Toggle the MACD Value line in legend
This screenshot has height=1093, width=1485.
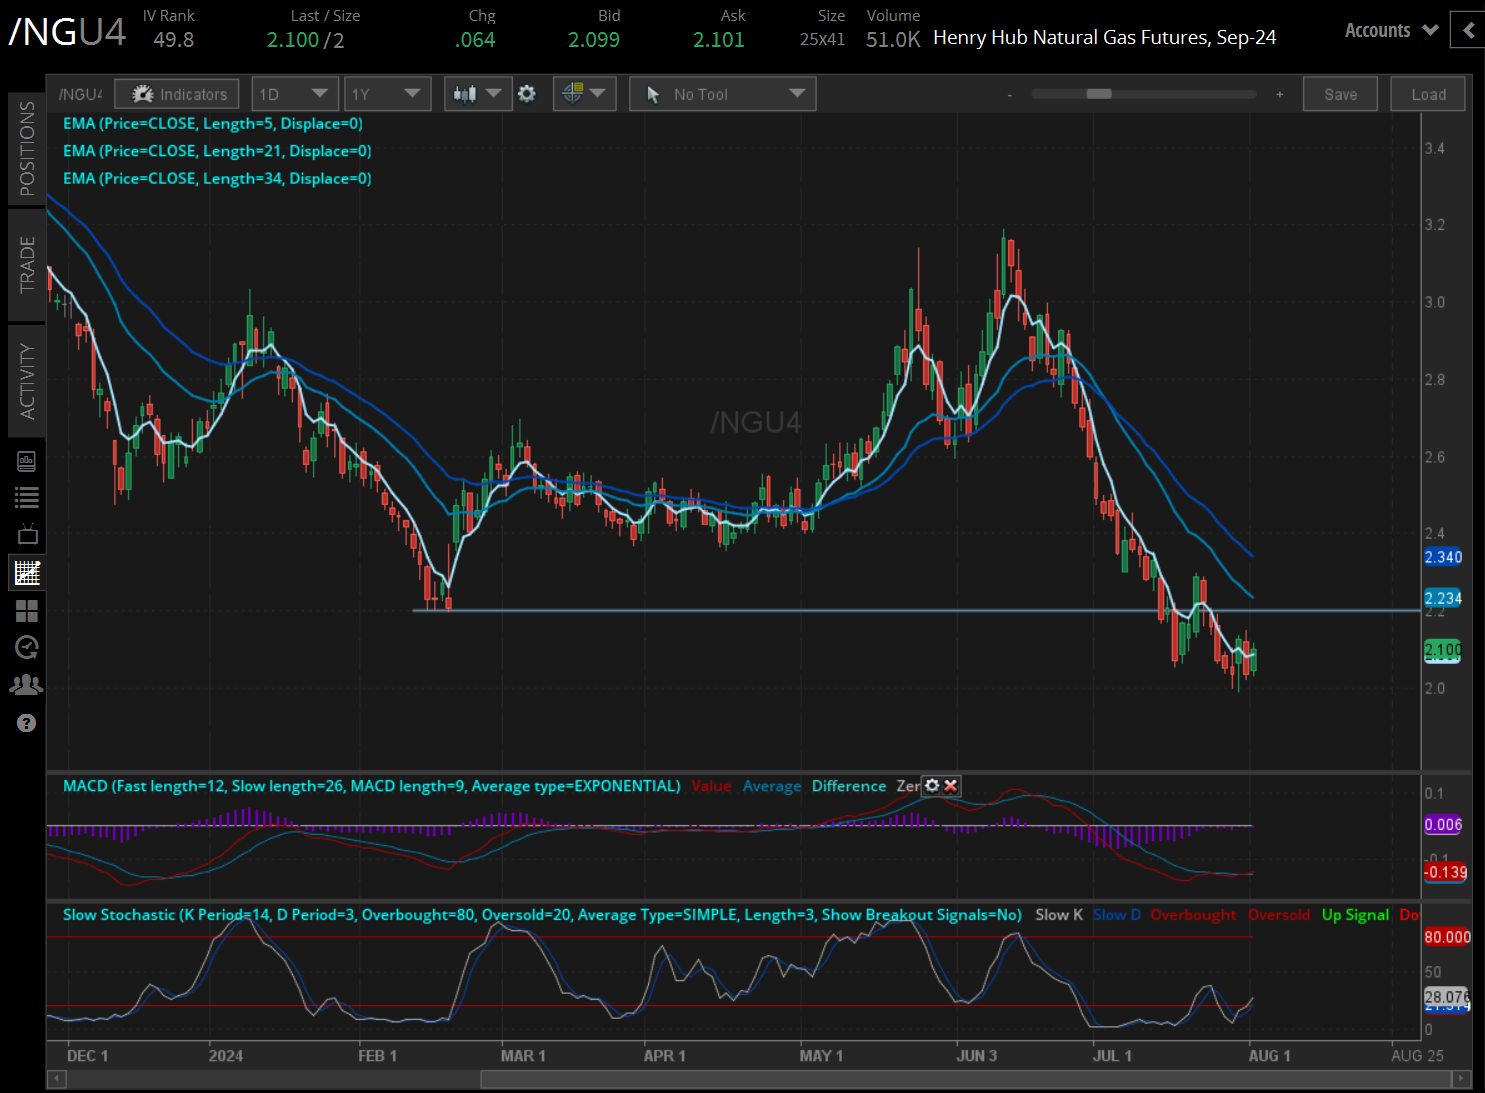(x=711, y=786)
